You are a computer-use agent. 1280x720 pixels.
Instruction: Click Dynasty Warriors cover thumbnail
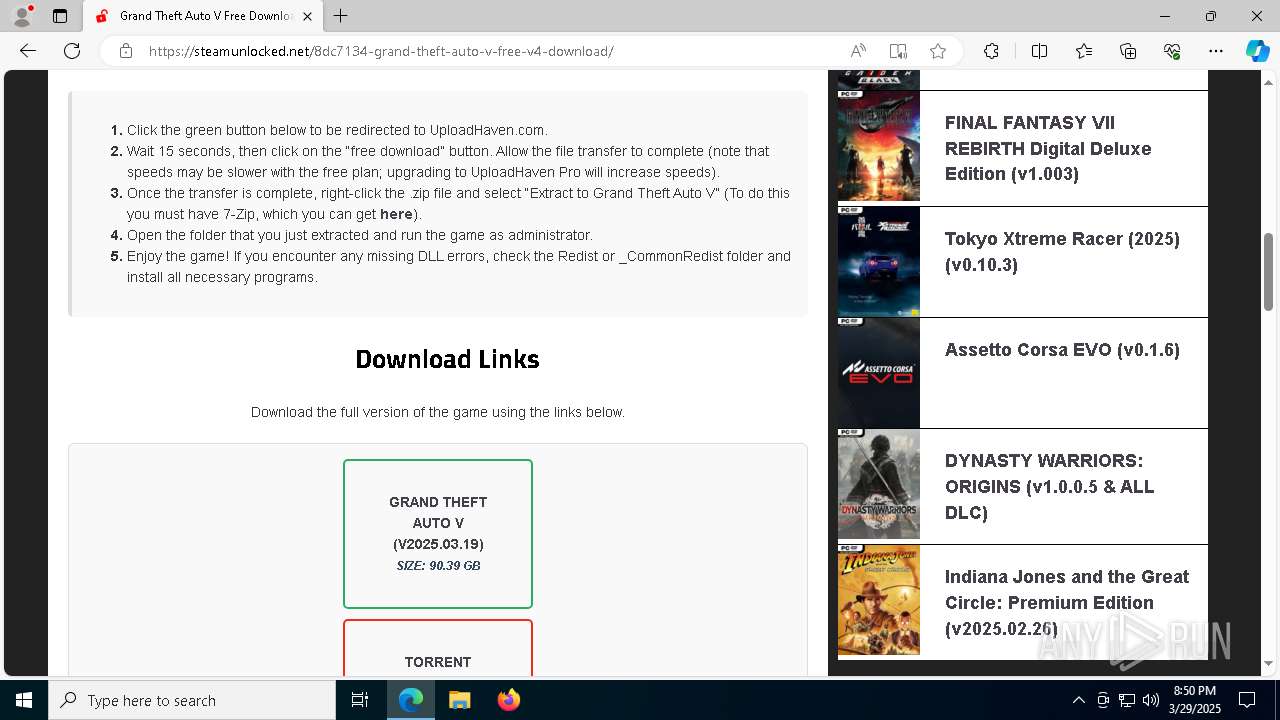[x=879, y=484]
